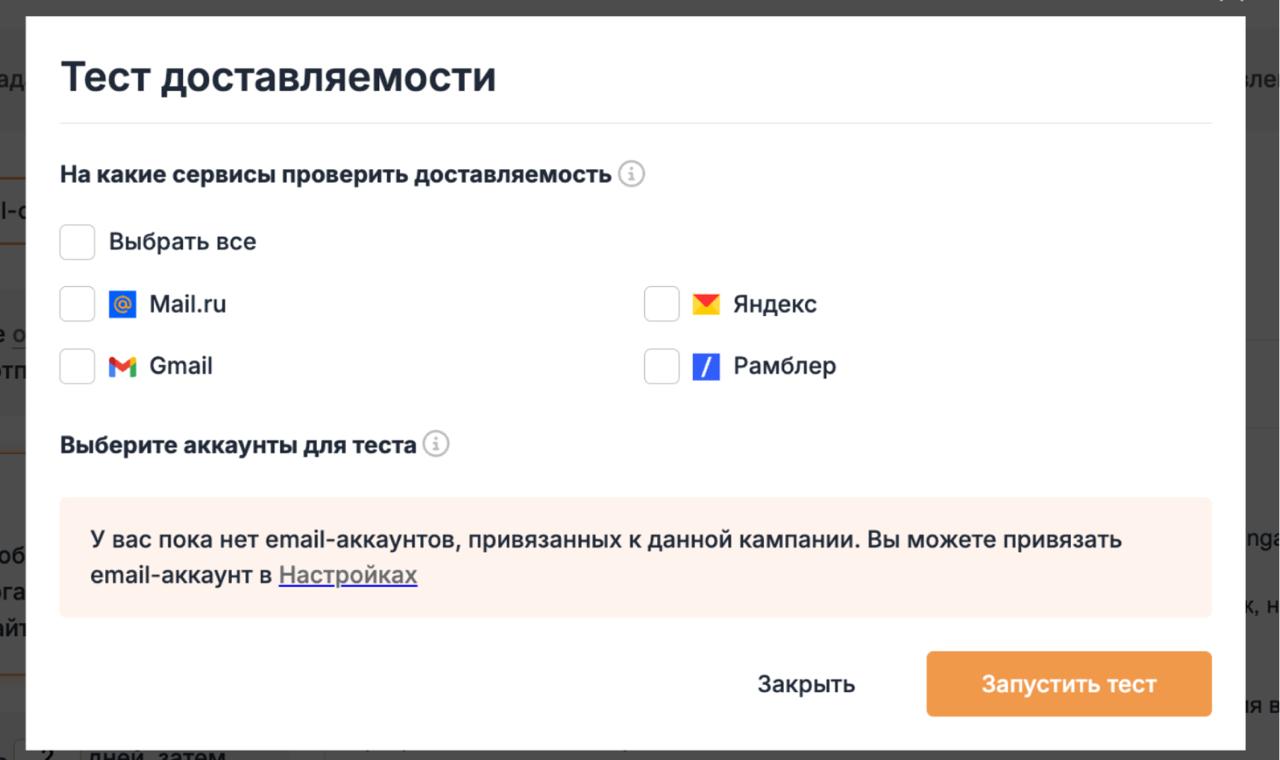The width and height of the screenshot is (1280, 760).
Task: Click the Рамблер slash logo icon
Action: [x=706, y=366]
